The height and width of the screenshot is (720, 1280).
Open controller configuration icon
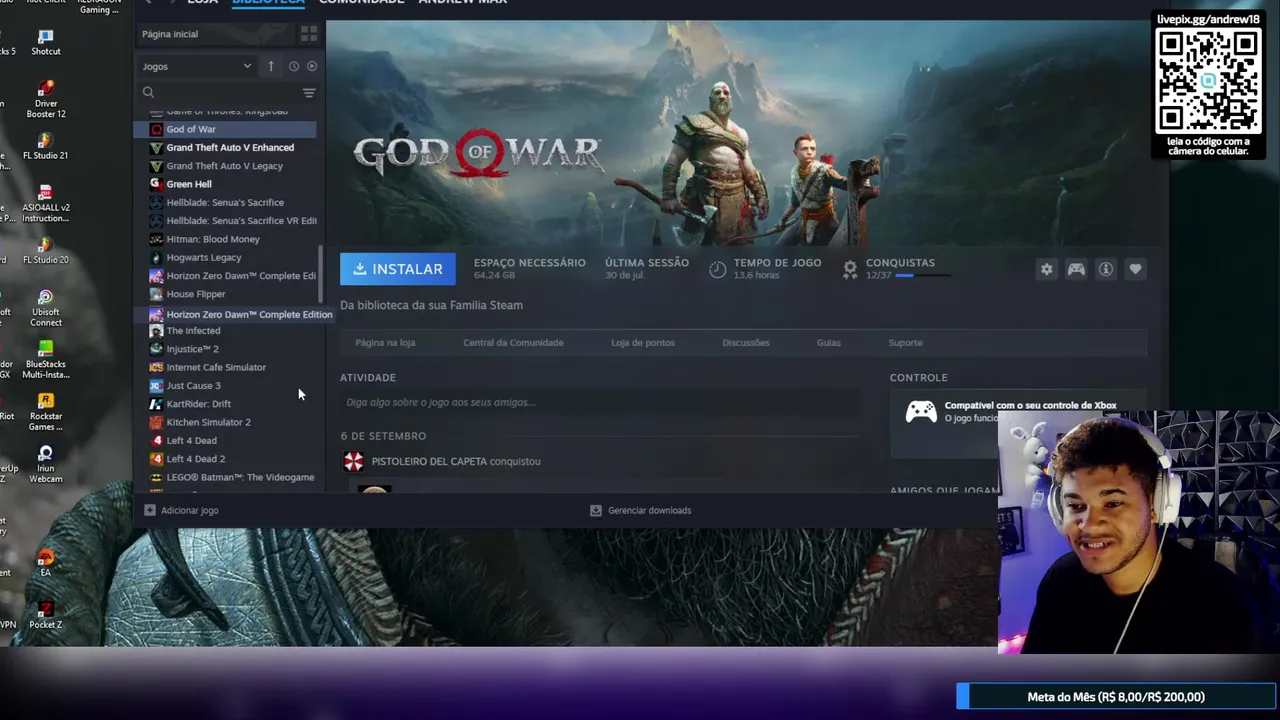[x=1076, y=269]
